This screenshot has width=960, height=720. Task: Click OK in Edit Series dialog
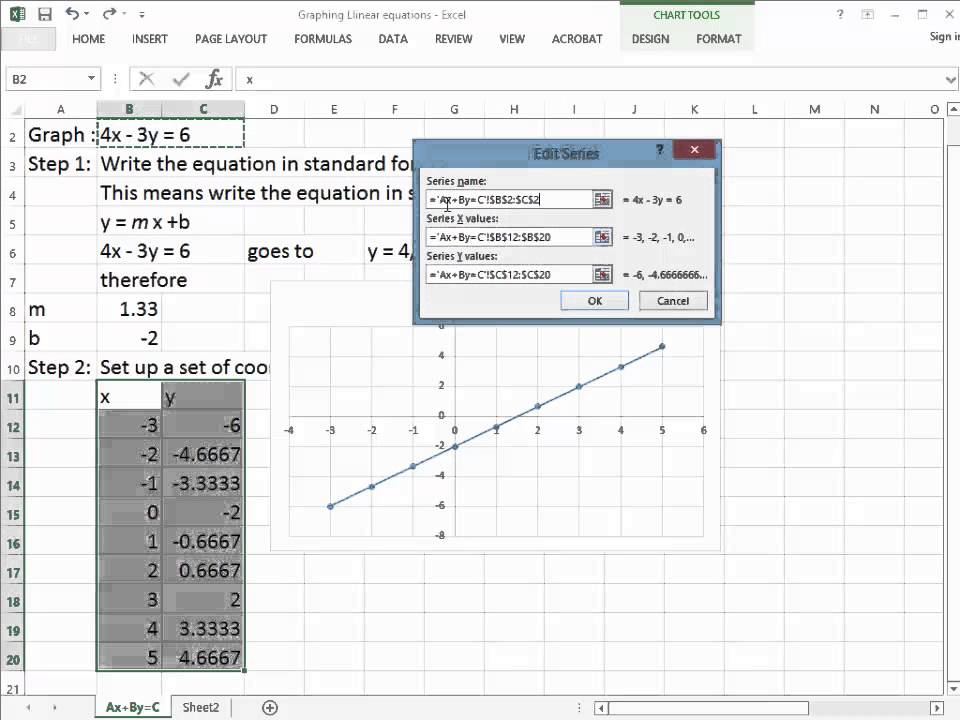pyautogui.click(x=594, y=301)
